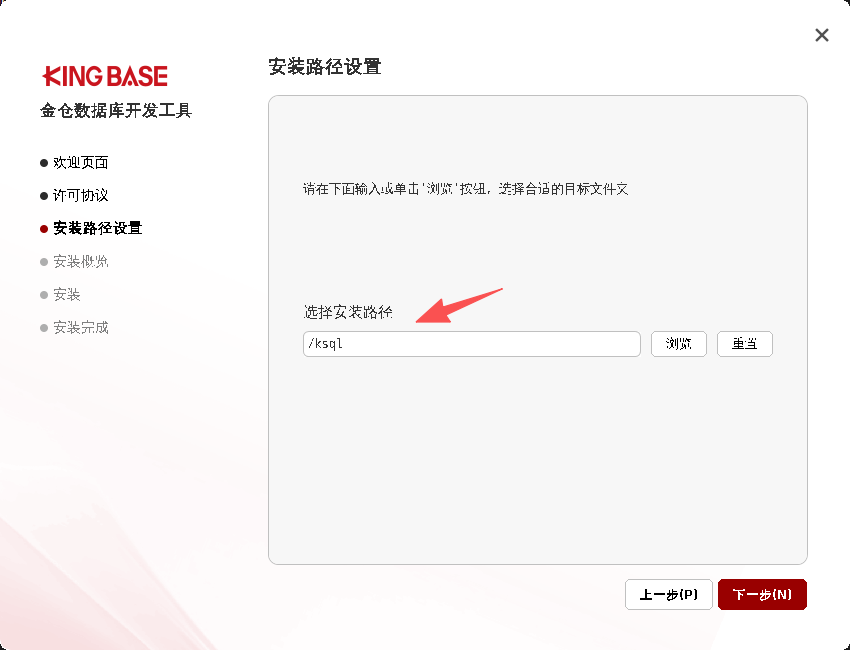
Task: Click the 金仓数据库开发工具 product title
Action: (x=116, y=111)
